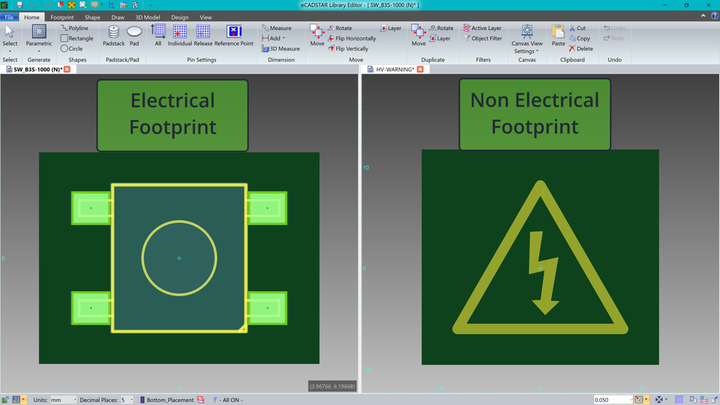
Task: Click the Bottom_Placement layer color swatch
Action: (142, 400)
